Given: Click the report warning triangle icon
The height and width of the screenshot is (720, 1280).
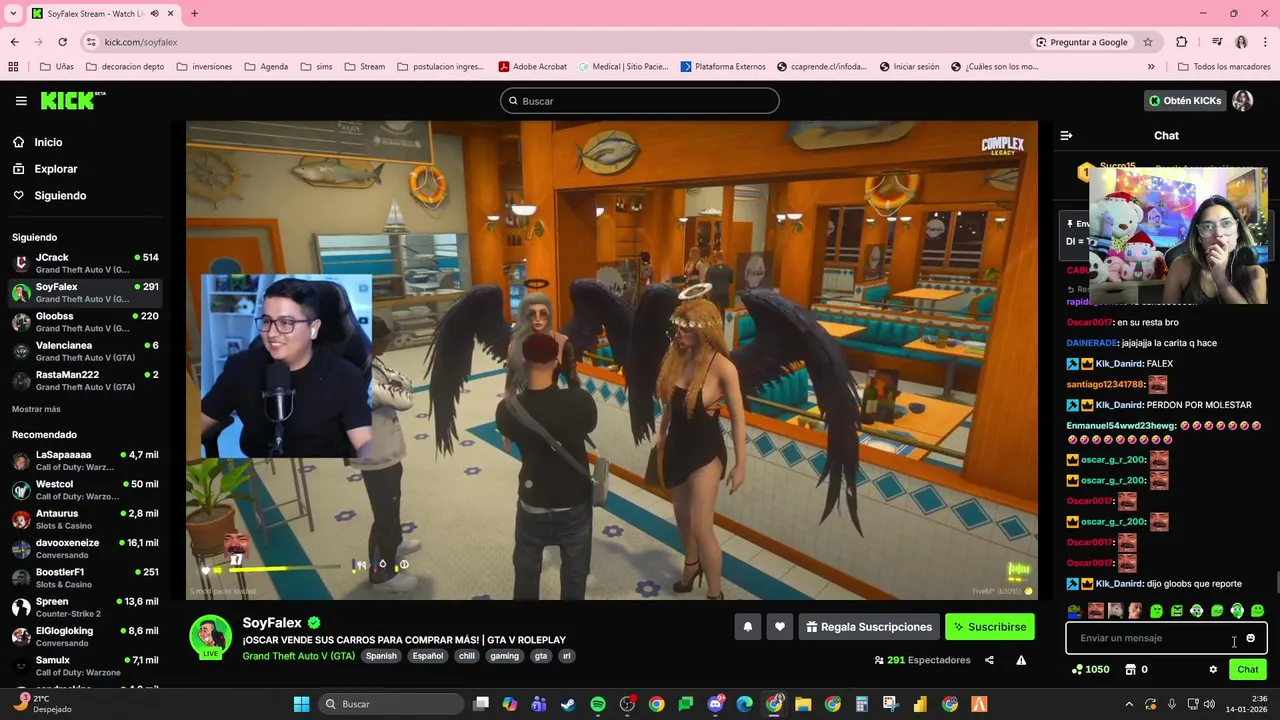Looking at the screenshot, I should click(1021, 660).
